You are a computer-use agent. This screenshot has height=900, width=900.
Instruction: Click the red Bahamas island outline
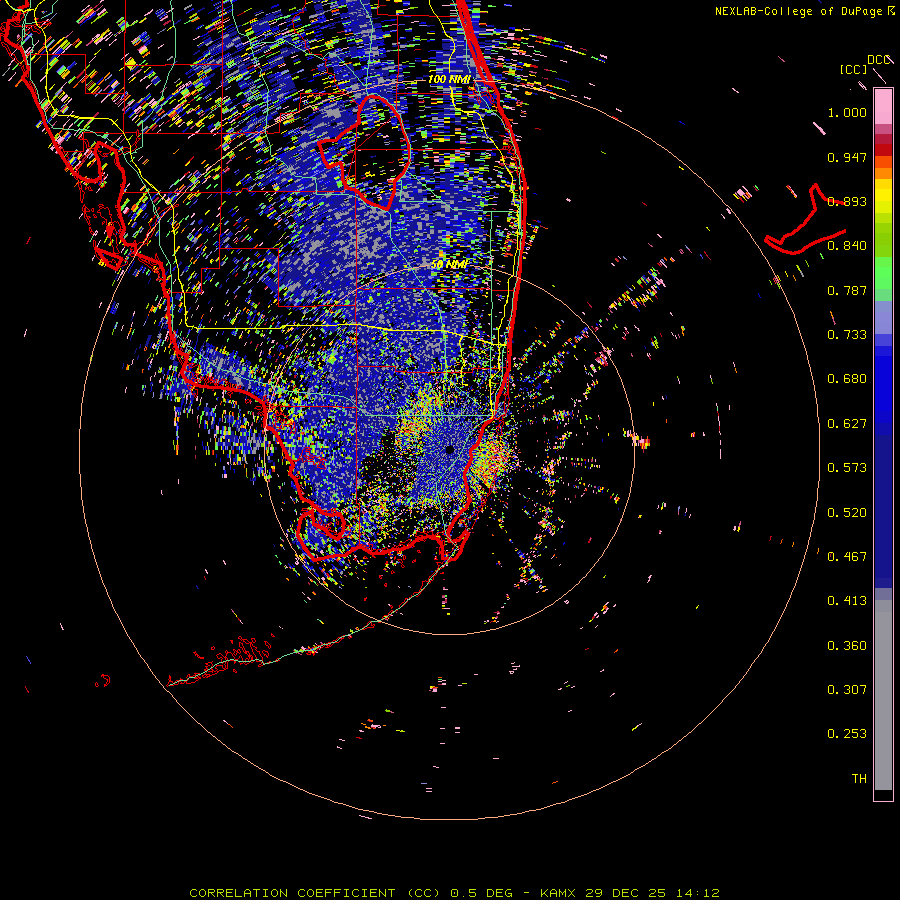tap(805, 221)
